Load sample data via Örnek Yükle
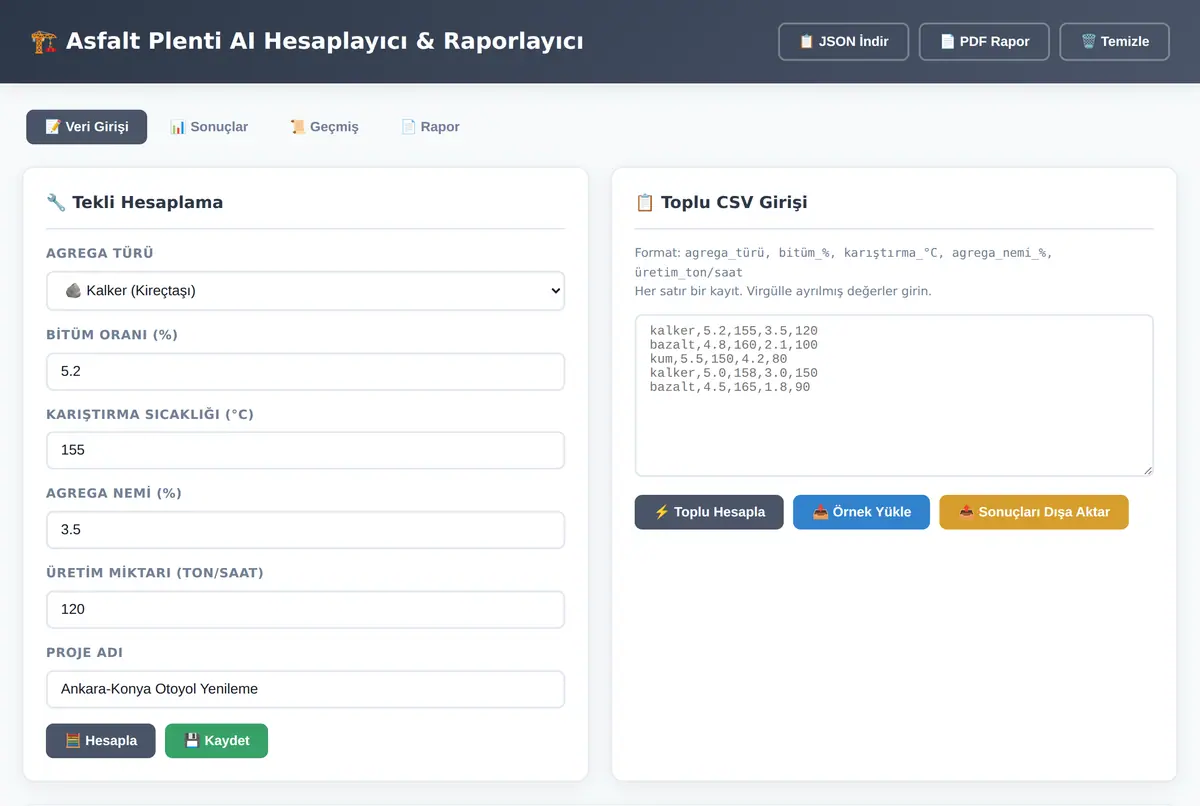Image resolution: width=1200 pixels, height=806 pixels. pyautogui.click(x=861, y=512)
